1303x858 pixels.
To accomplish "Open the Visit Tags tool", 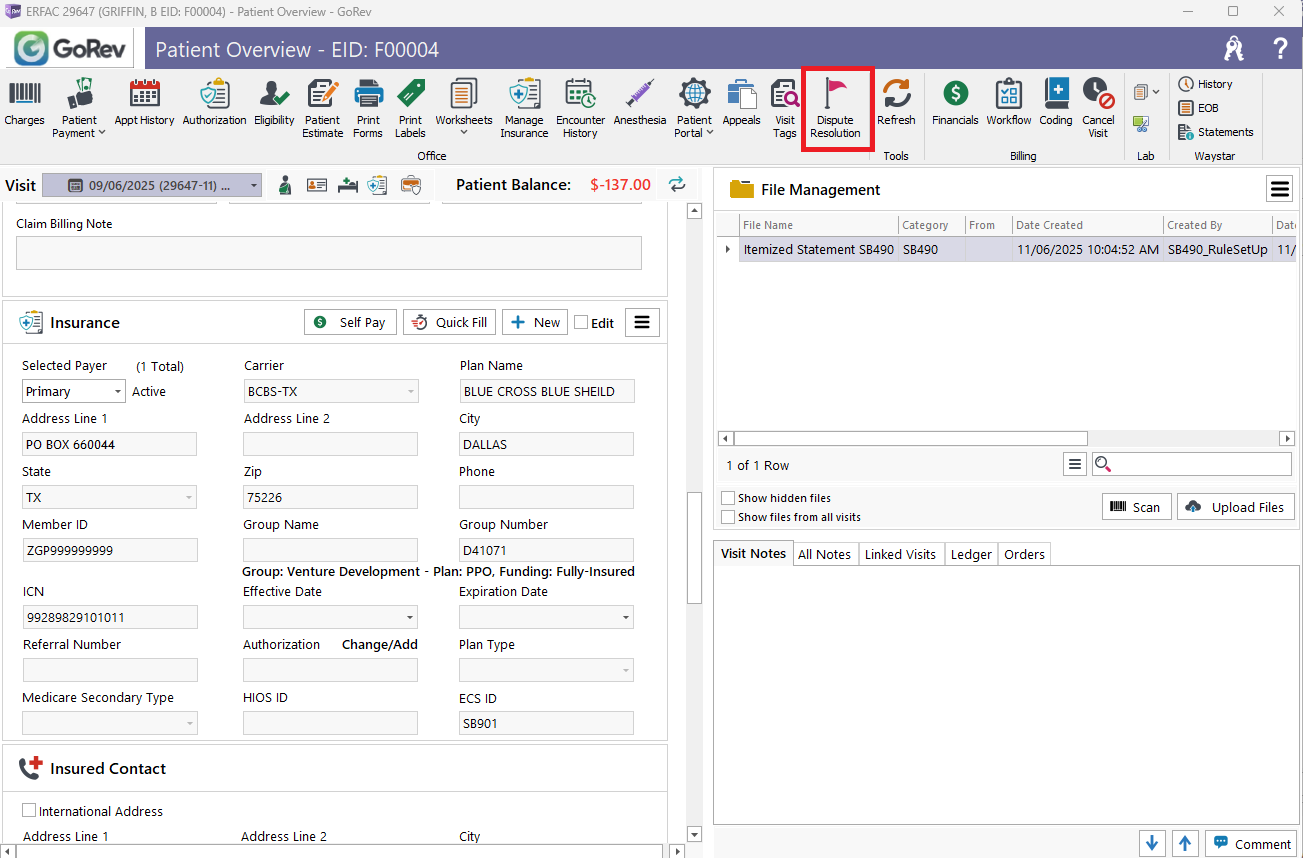I will point(785,108).
